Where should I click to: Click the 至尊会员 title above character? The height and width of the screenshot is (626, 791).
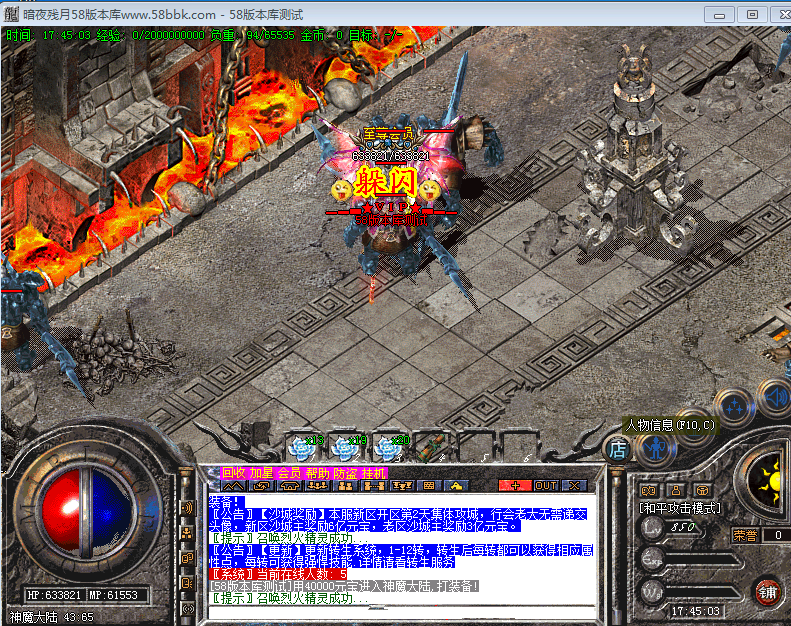pos(388,134)
